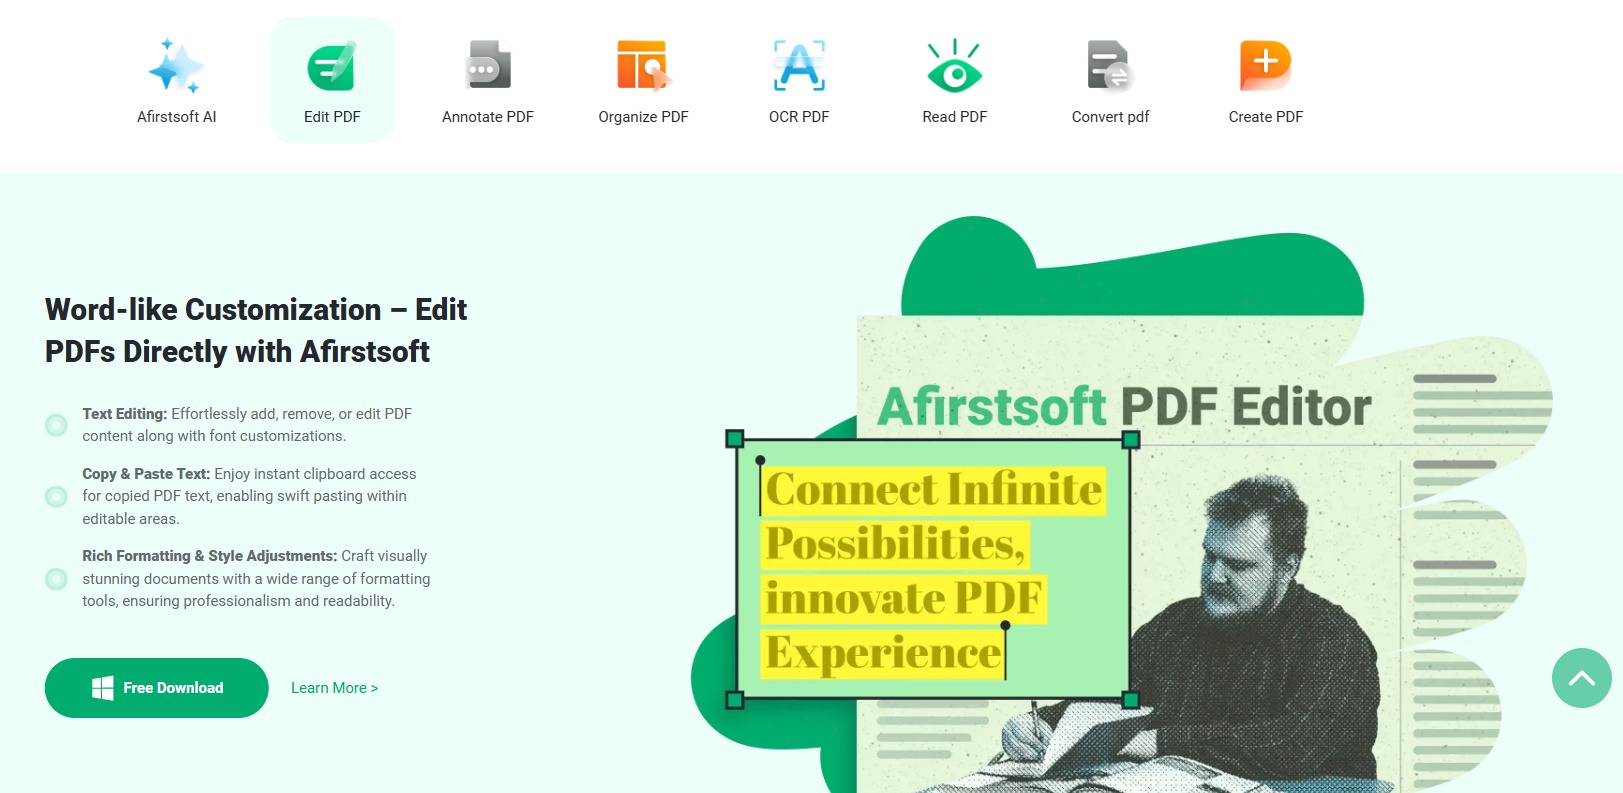Click the Free Download button text
Viewport: 1623px width, 793px height.
coord(173,688)
